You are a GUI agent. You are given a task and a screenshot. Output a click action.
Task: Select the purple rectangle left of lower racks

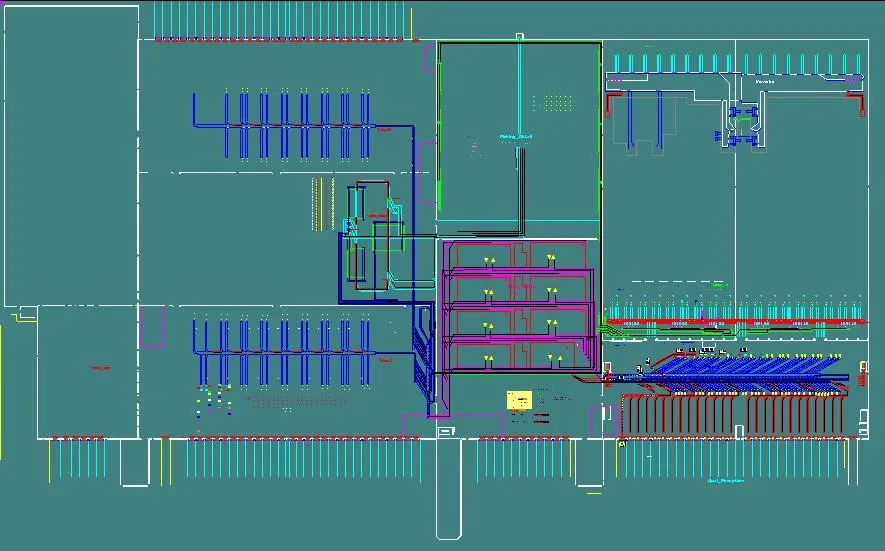153,327
